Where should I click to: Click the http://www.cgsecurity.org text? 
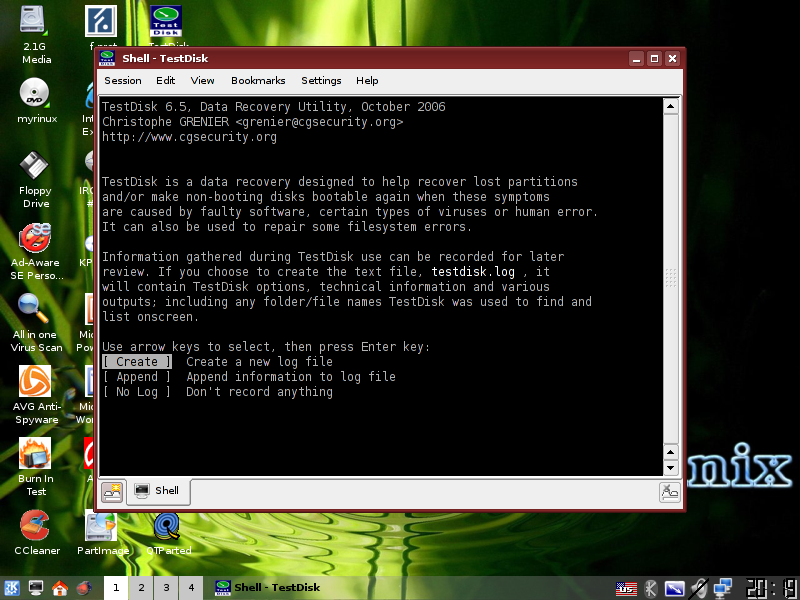[189, 137]
